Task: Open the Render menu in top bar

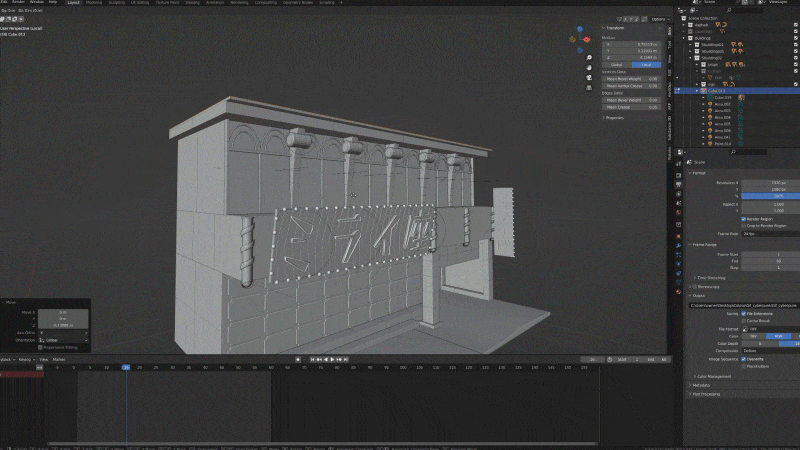Action: (19, 3)
